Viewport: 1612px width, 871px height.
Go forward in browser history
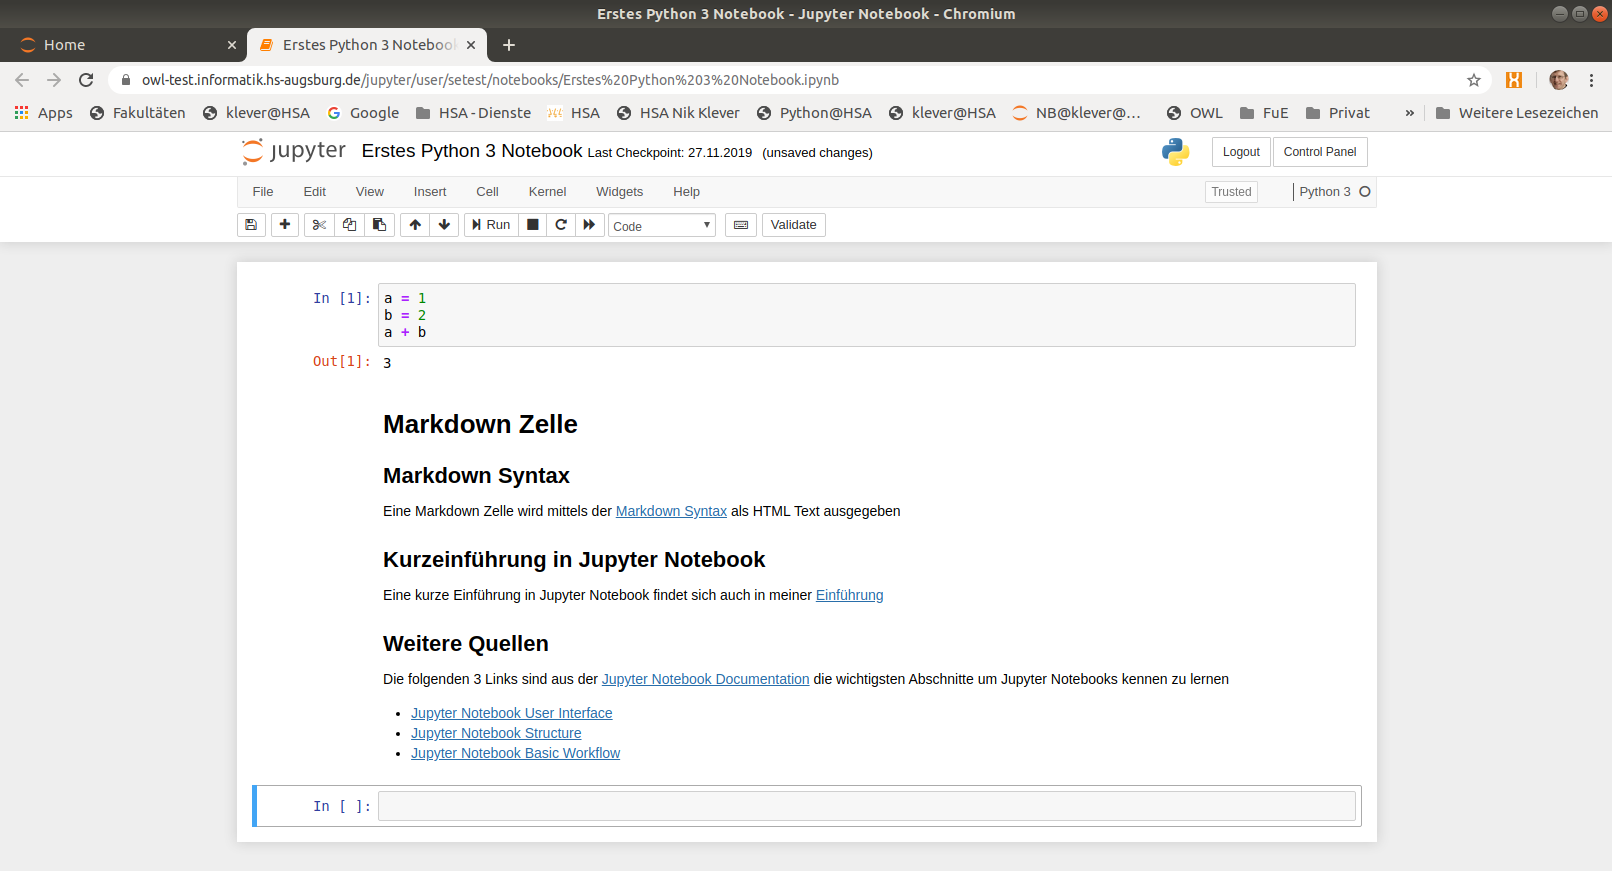click(54, 80)
